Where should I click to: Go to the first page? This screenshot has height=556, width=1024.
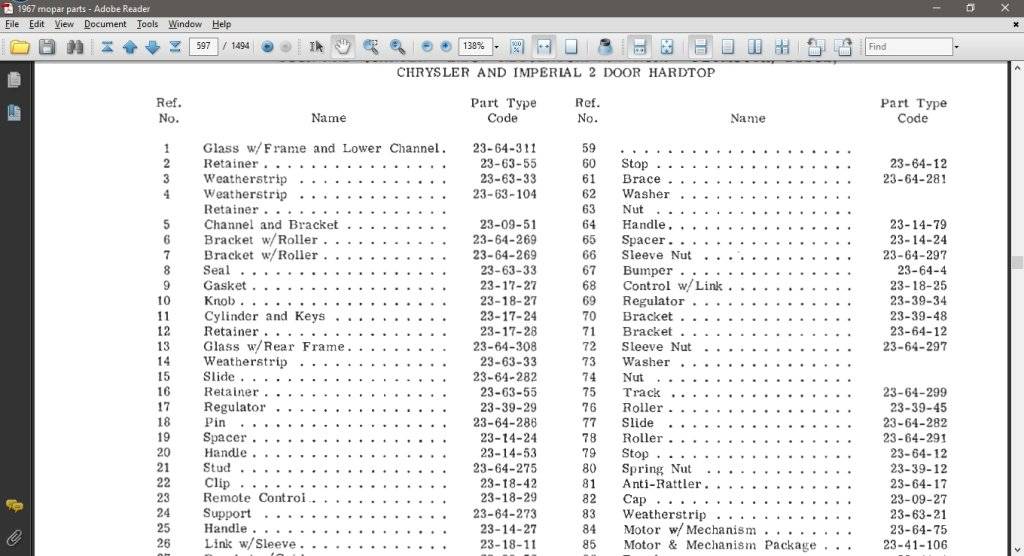[x=107, y=47]
